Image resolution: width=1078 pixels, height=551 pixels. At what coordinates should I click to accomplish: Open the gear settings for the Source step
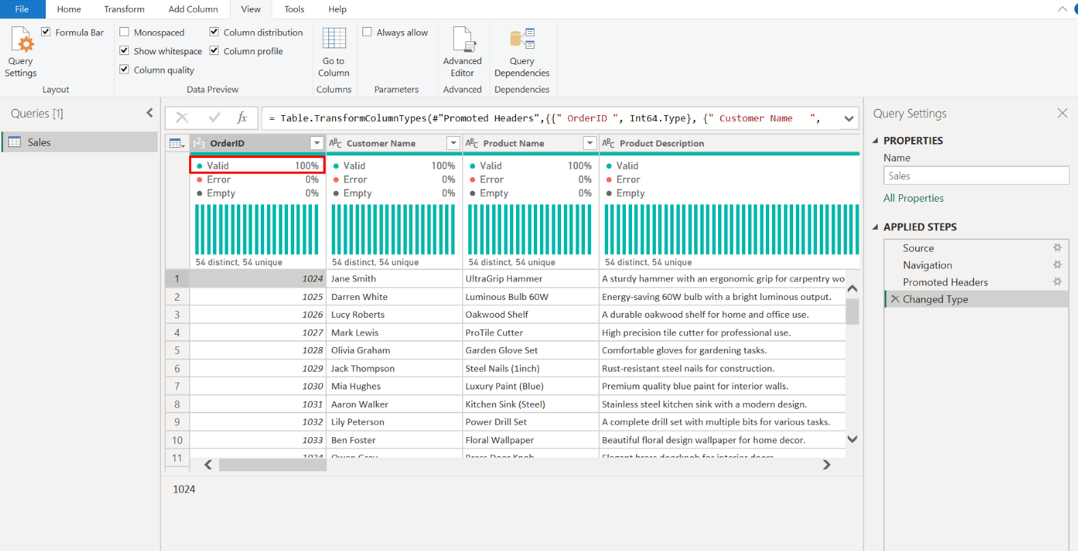click(1057, 248)
